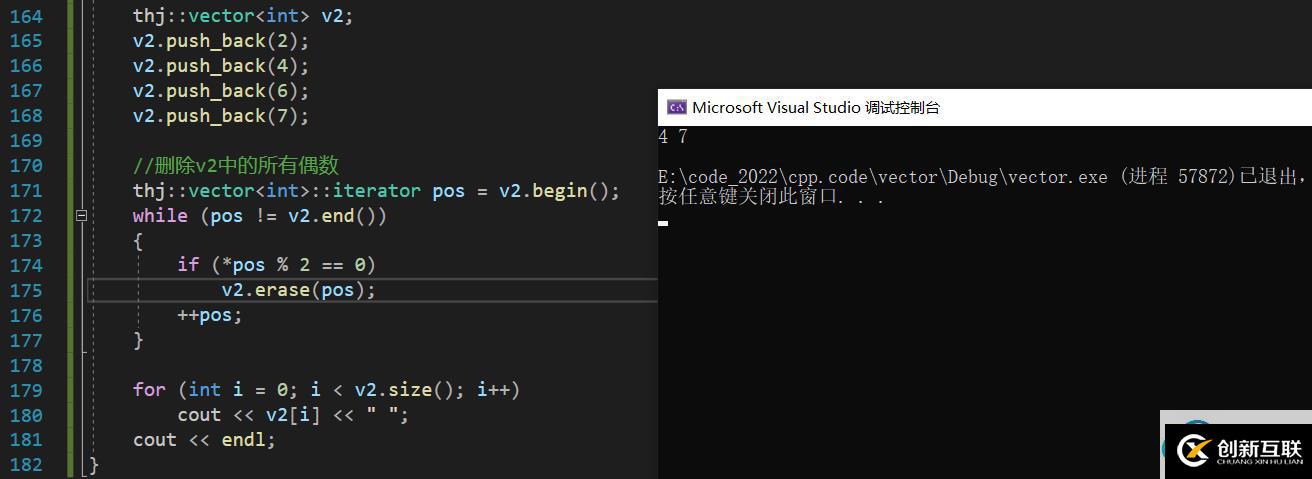Click line number 182 in the gutter
Image resolution: width=1312 pixels, height=479 pixels.
25,464
